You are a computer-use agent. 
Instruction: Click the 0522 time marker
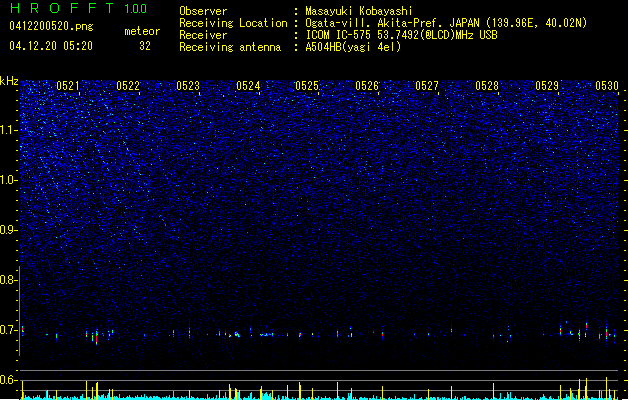pos(128,85)
